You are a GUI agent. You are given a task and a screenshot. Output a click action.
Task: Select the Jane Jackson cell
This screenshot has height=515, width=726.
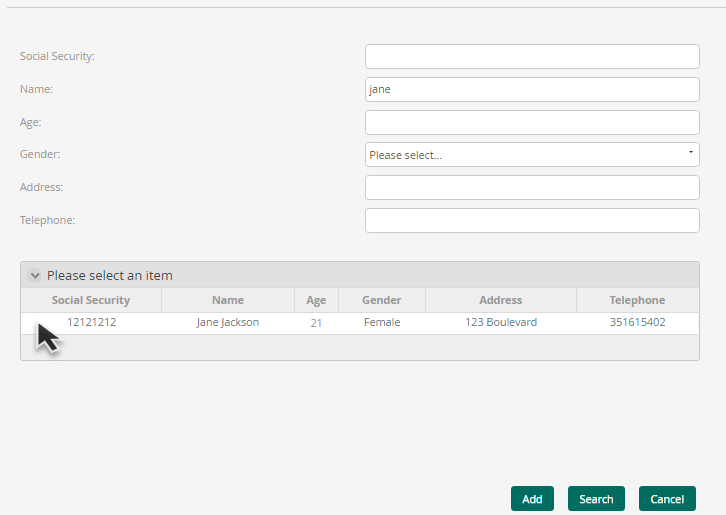(x=228, y=323)
